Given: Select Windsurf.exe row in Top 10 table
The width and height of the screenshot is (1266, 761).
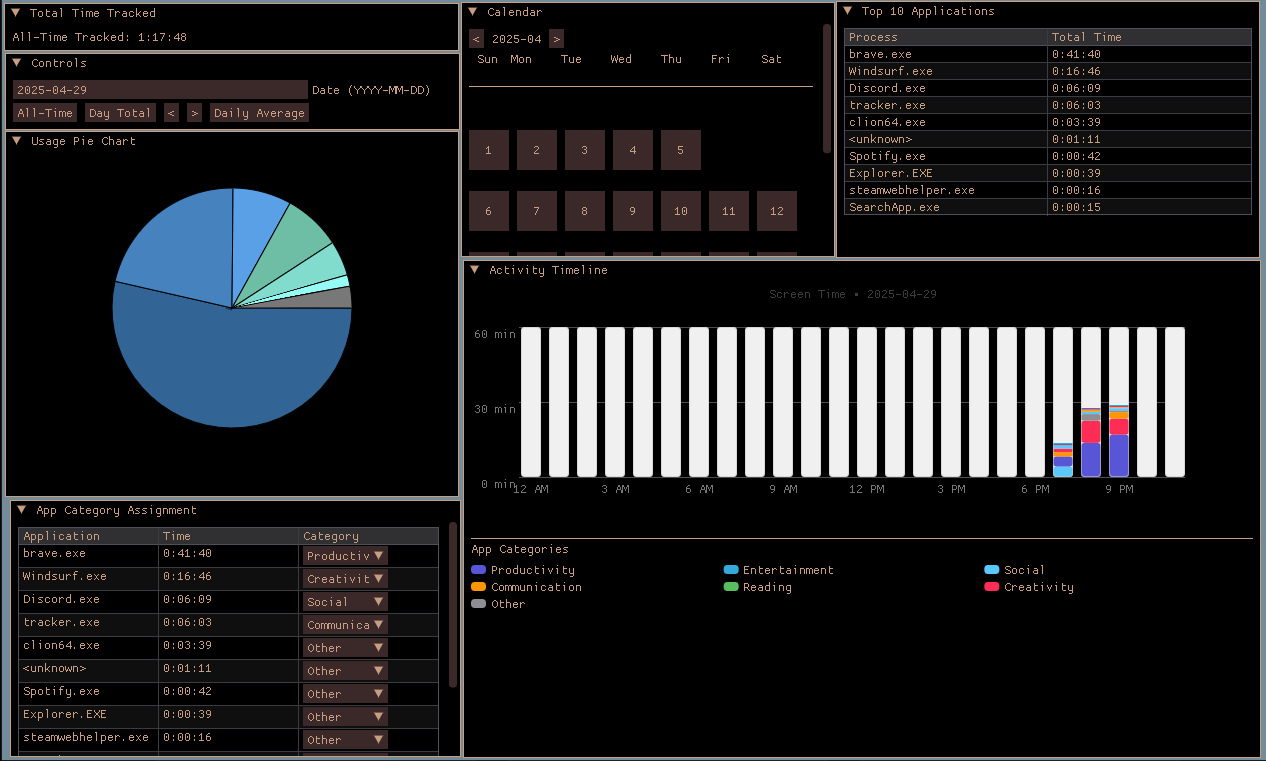Looking at the screenshot, I should click(1048, 71).
